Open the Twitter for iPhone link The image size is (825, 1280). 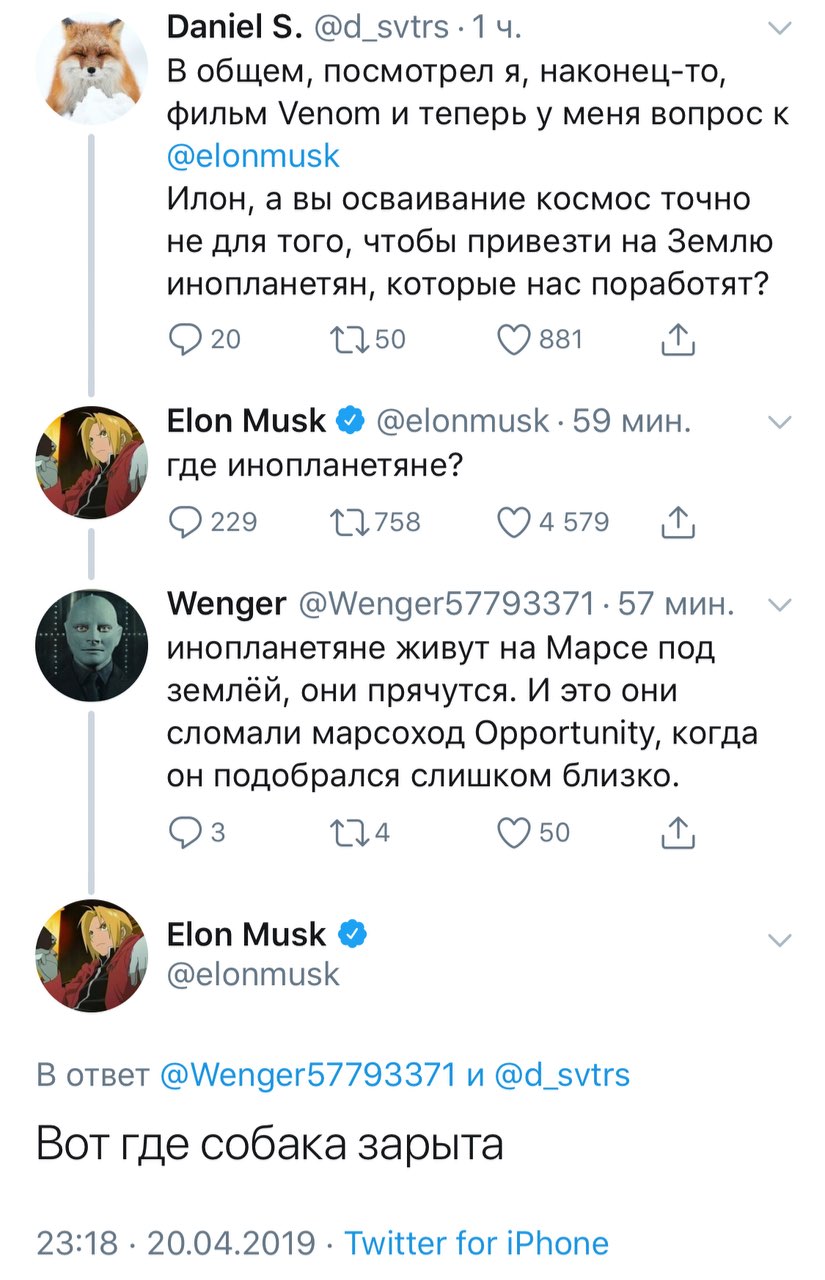click(476, 1243)
